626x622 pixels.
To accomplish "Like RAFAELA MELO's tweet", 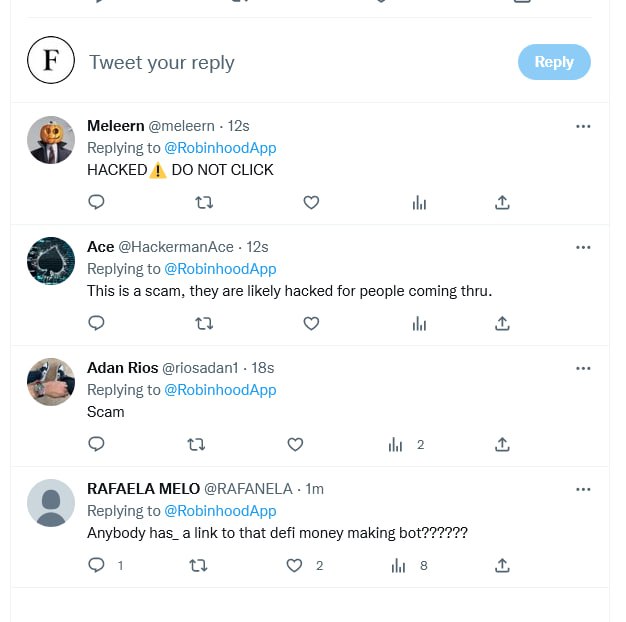I will 294,565.
